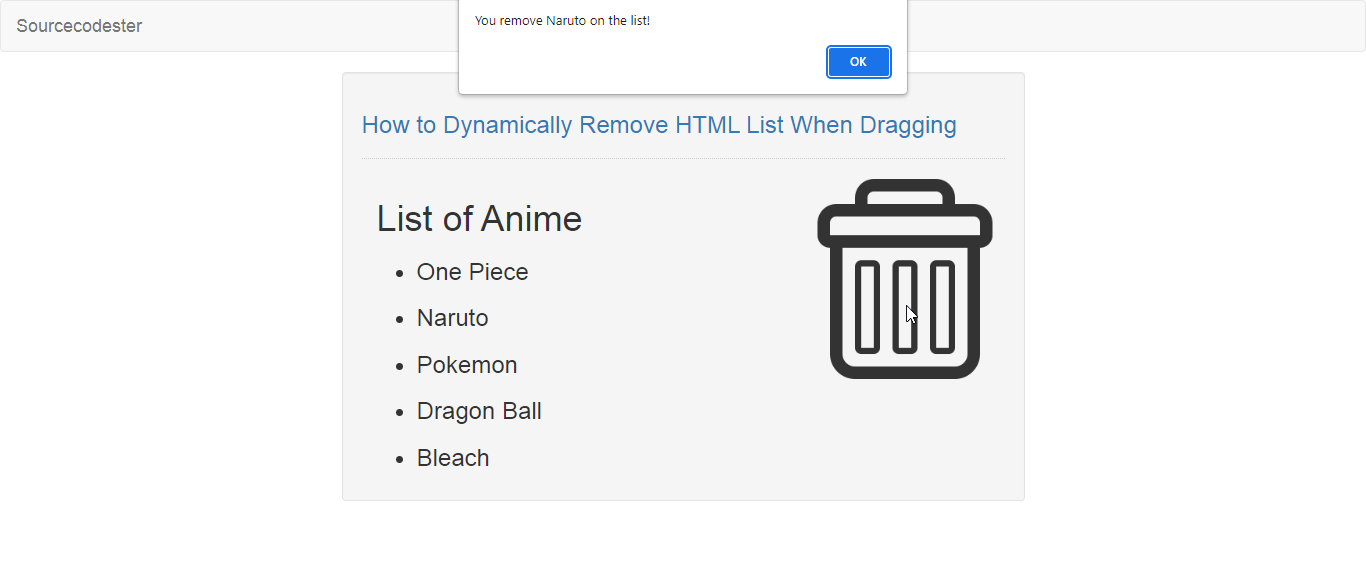1366x561 pixels.
Task: Click the middle slot of the trash bin
Action: (x=905, y=307)
